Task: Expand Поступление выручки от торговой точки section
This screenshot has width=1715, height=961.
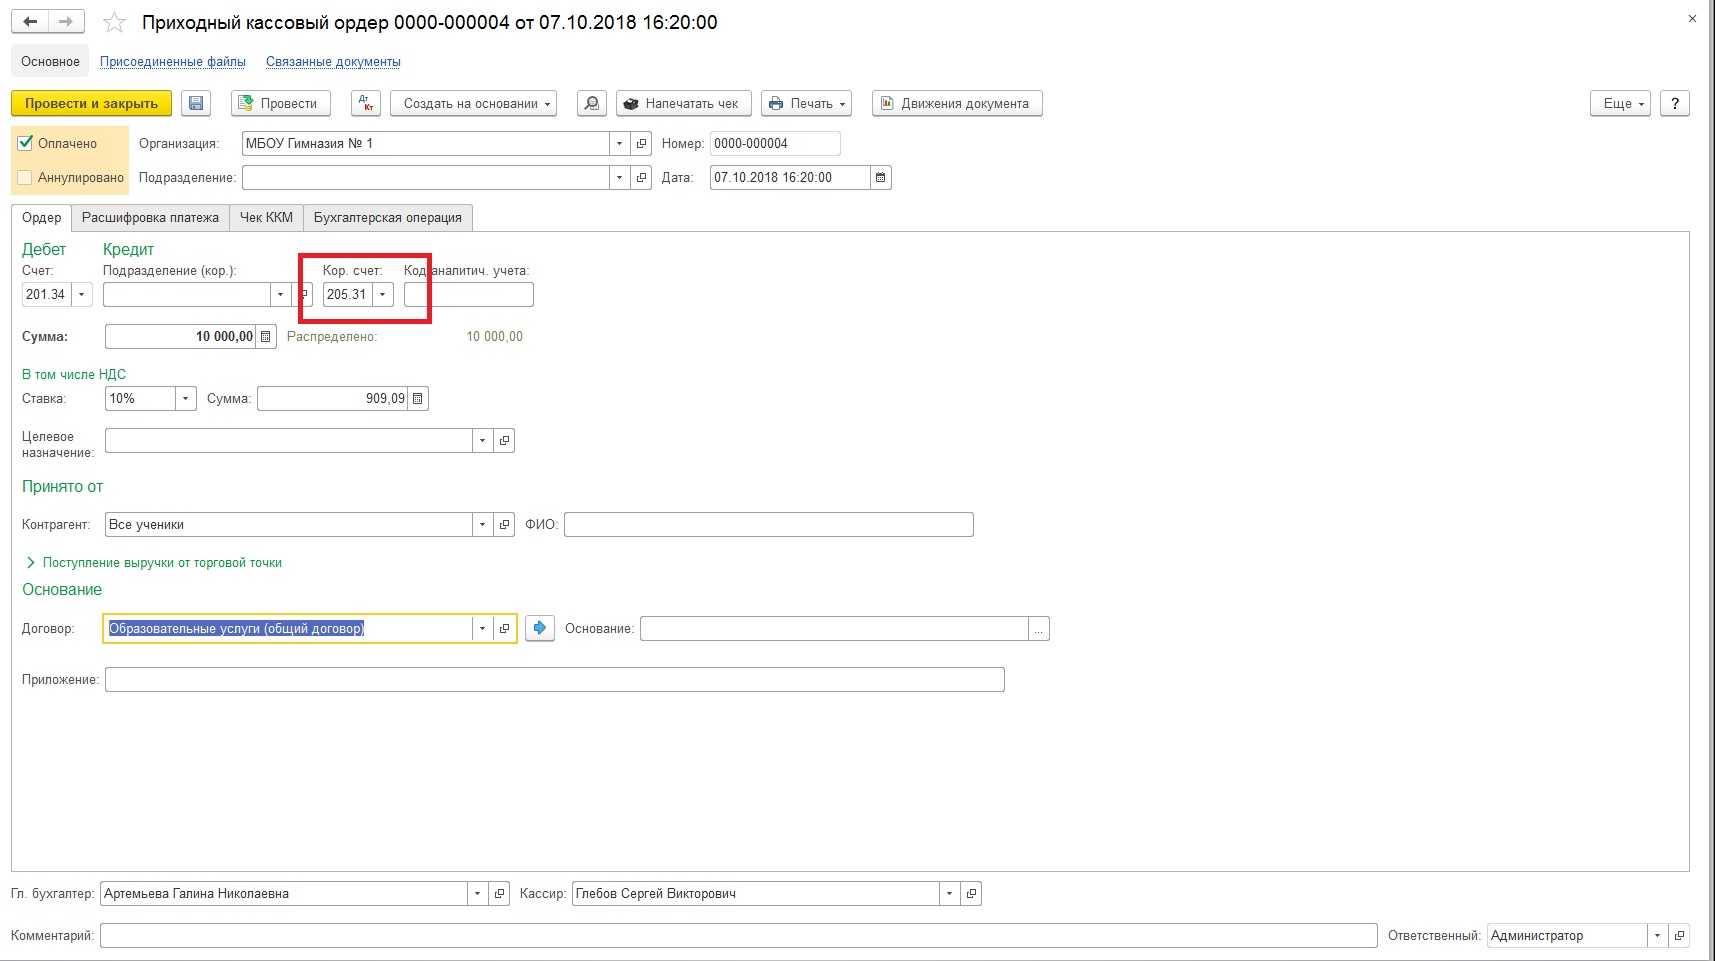Action: (x=32, y=563)
